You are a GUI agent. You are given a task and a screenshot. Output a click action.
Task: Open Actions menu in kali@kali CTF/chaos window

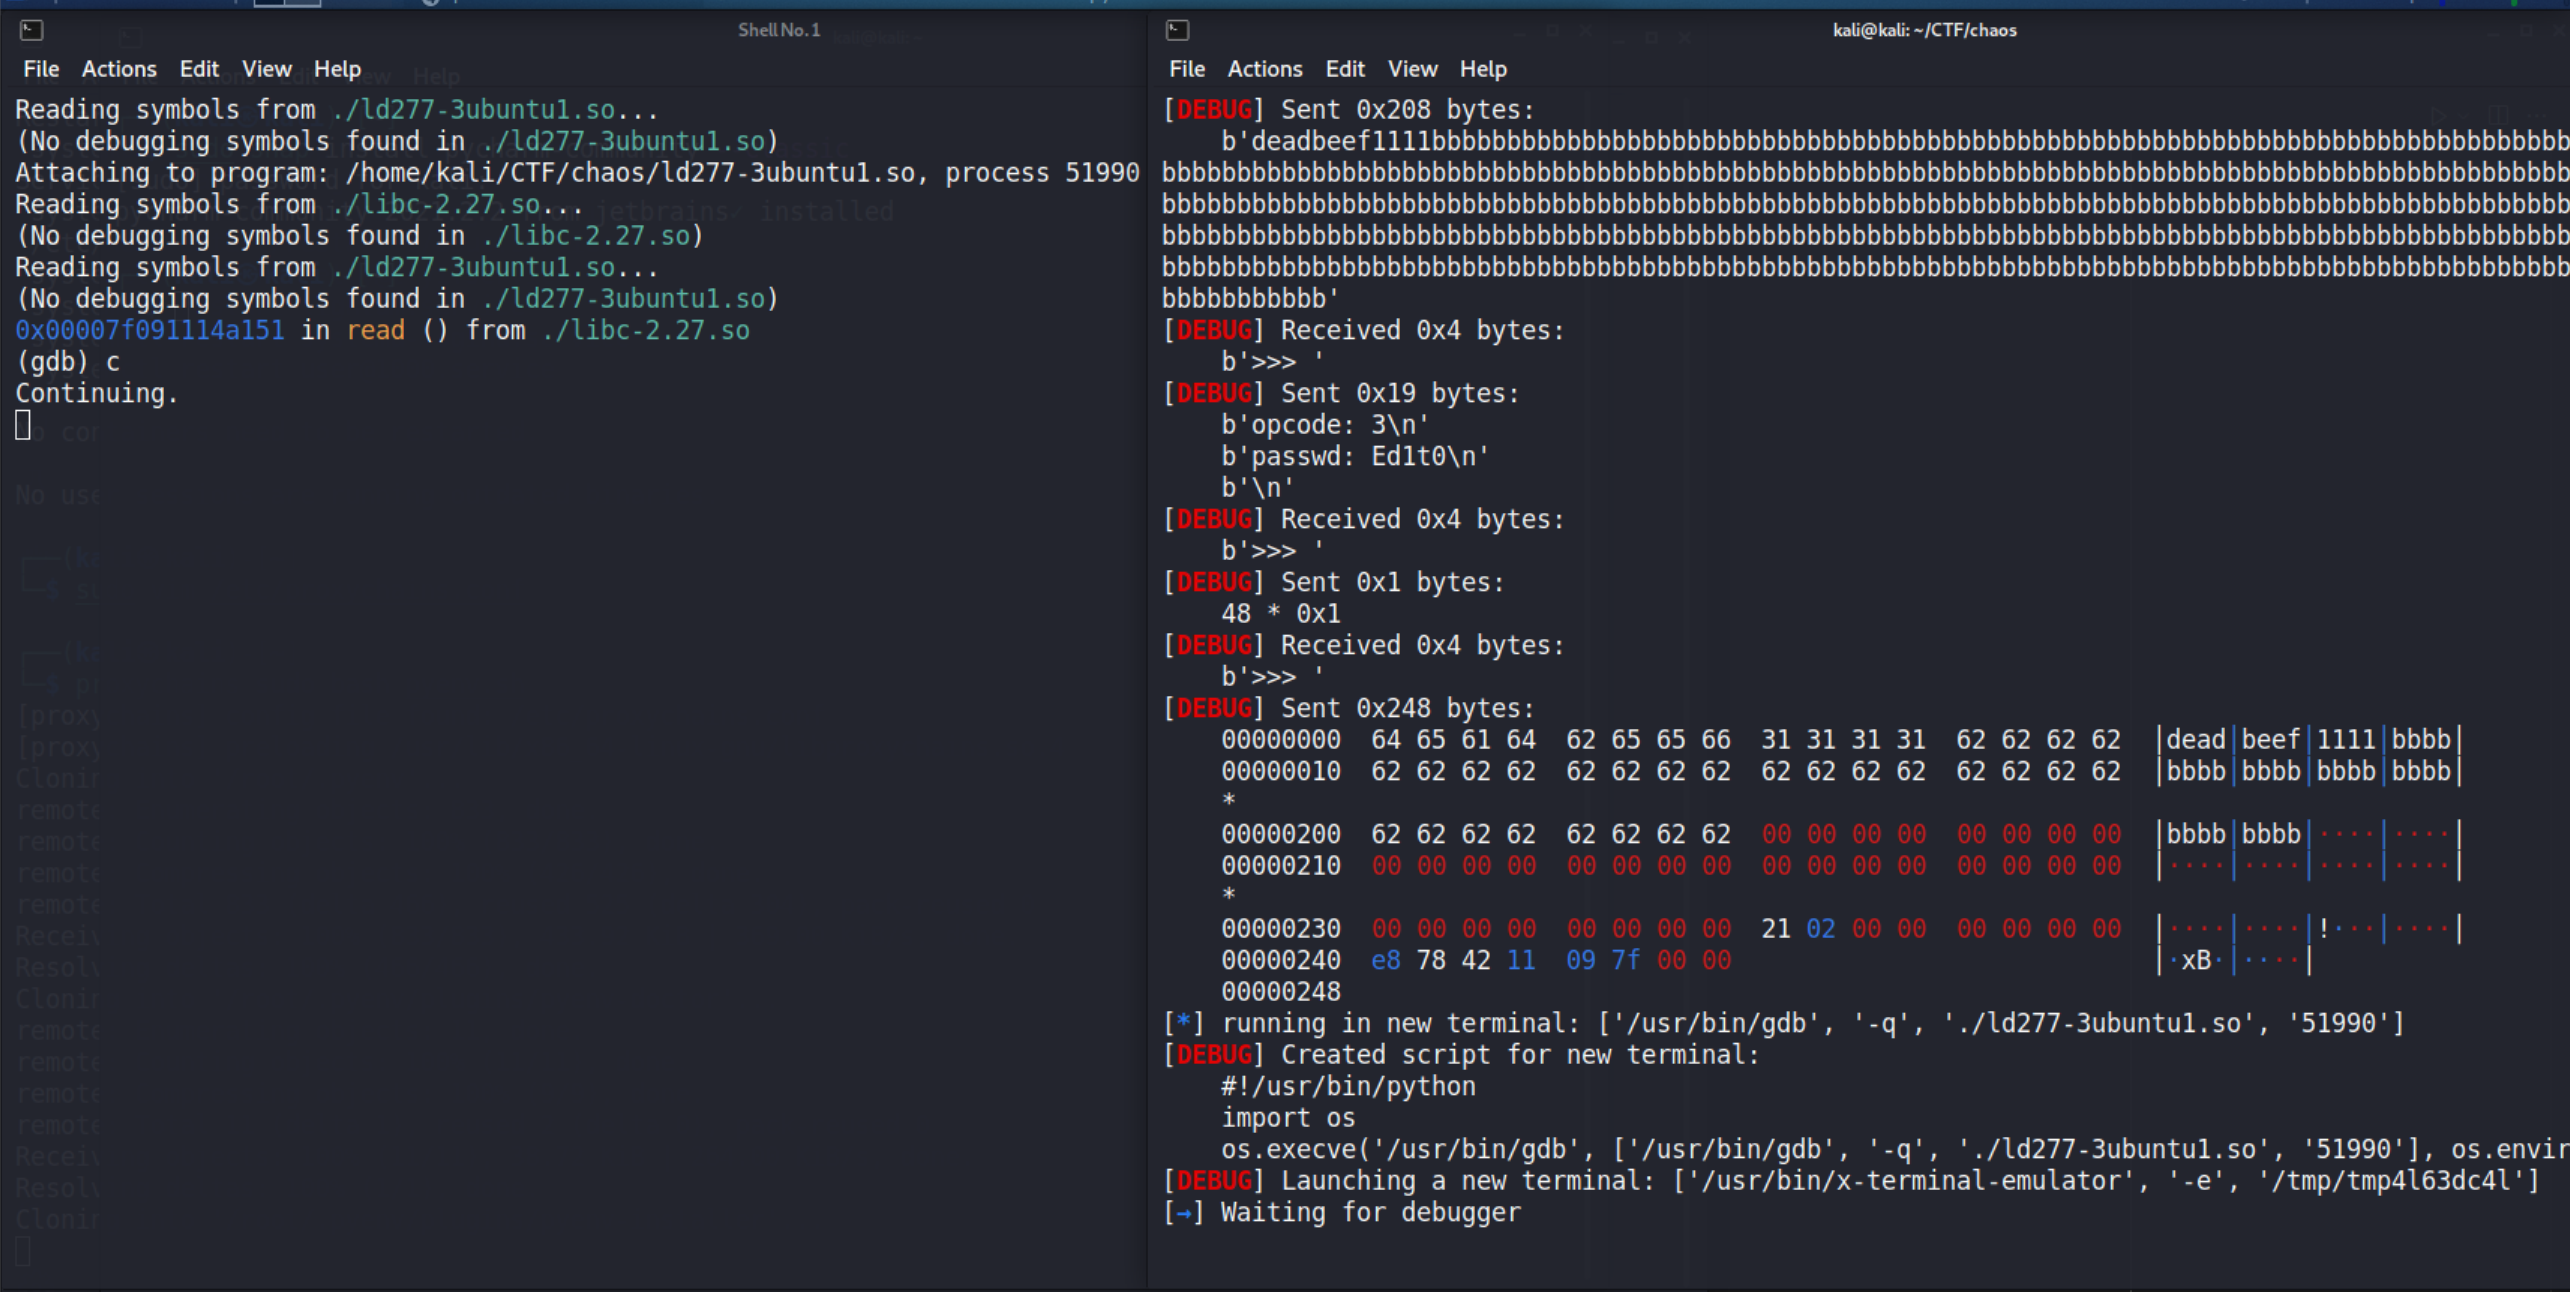point(1265,69)
